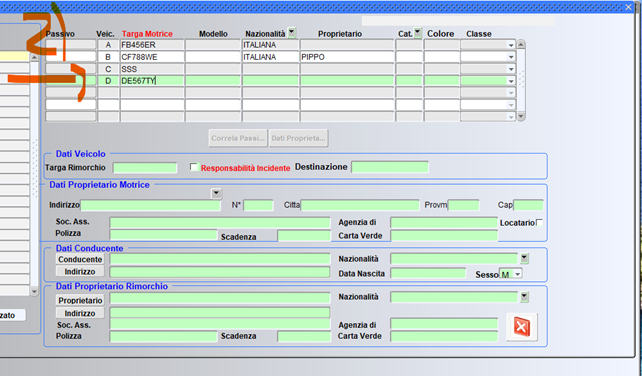Click the Data Nascita field

(x=428, y=273)
